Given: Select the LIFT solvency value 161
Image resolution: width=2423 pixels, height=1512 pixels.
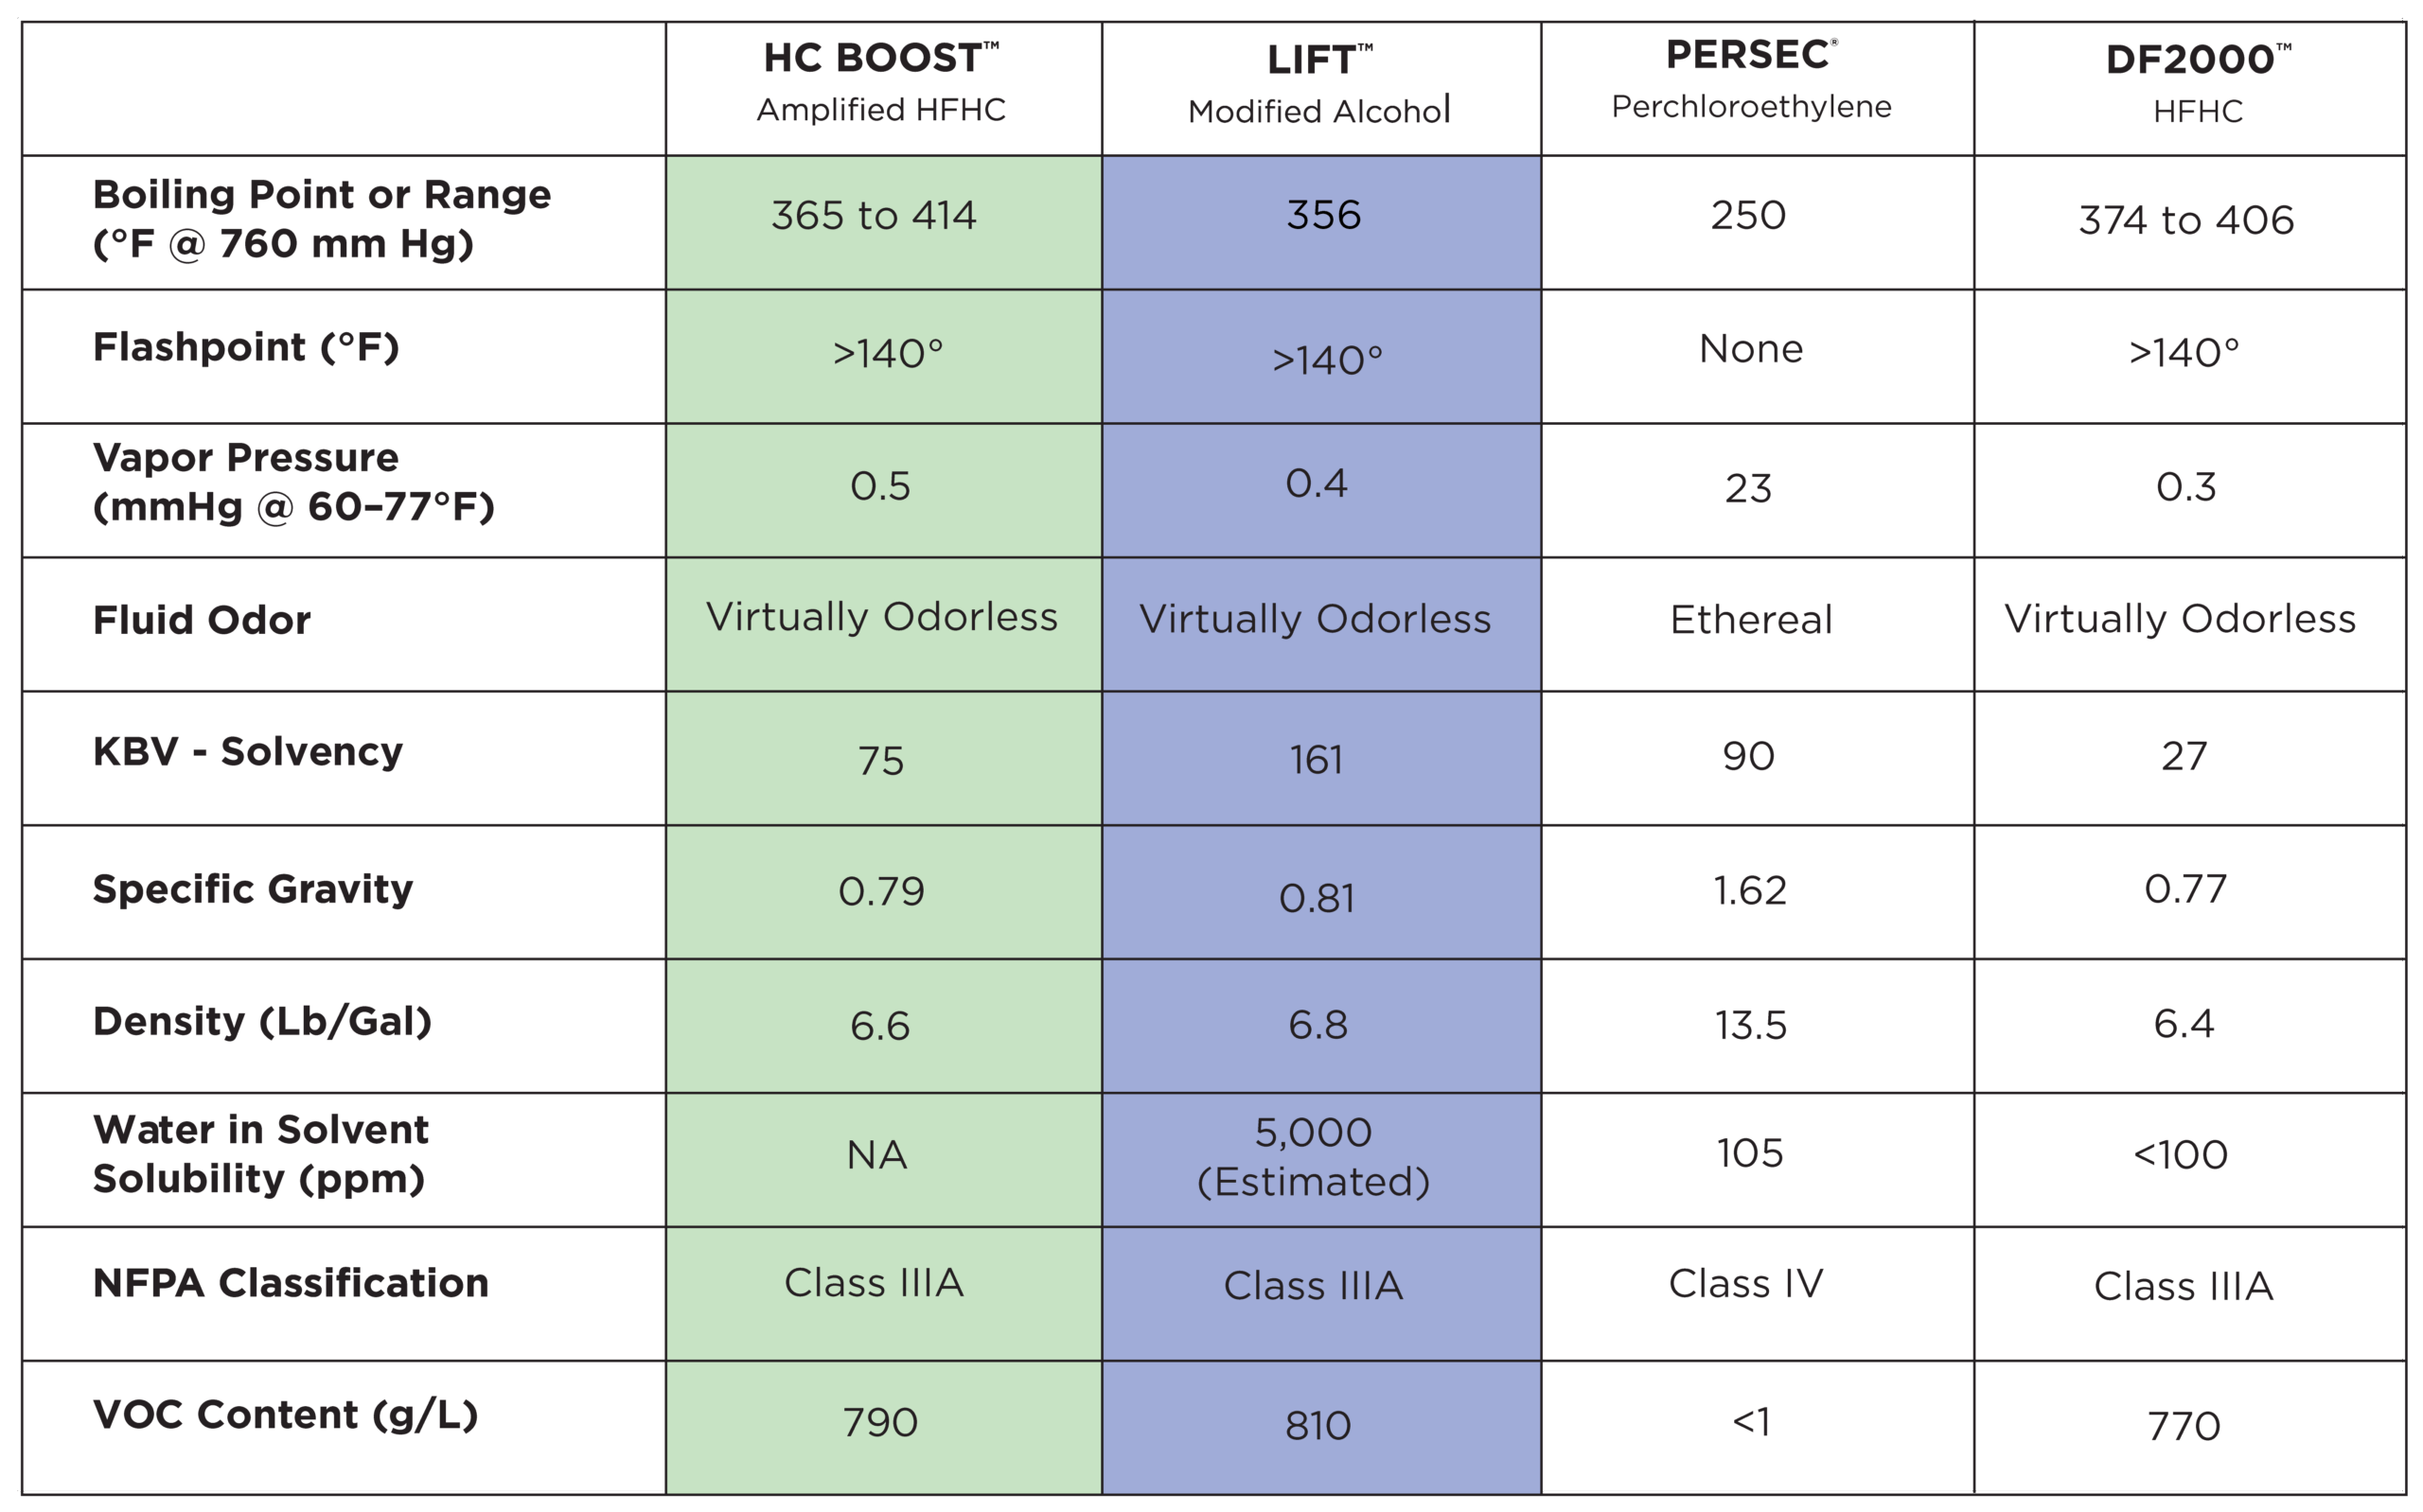Looking at the screenshot, I should [1316, 760].
